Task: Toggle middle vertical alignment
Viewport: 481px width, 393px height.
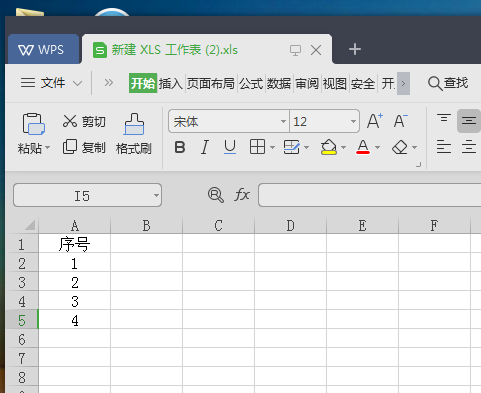Action: coord(469,121)
